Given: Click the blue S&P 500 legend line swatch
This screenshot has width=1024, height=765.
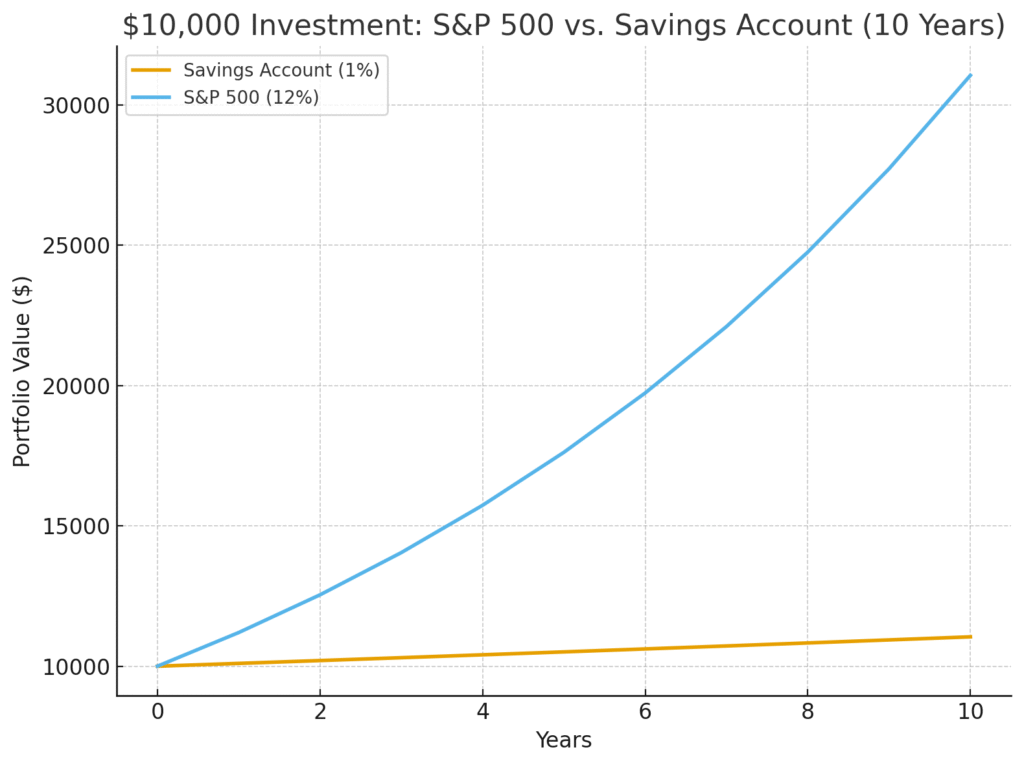Looking at the screenshot, I should pyautogui.click(x=151, y=97).
